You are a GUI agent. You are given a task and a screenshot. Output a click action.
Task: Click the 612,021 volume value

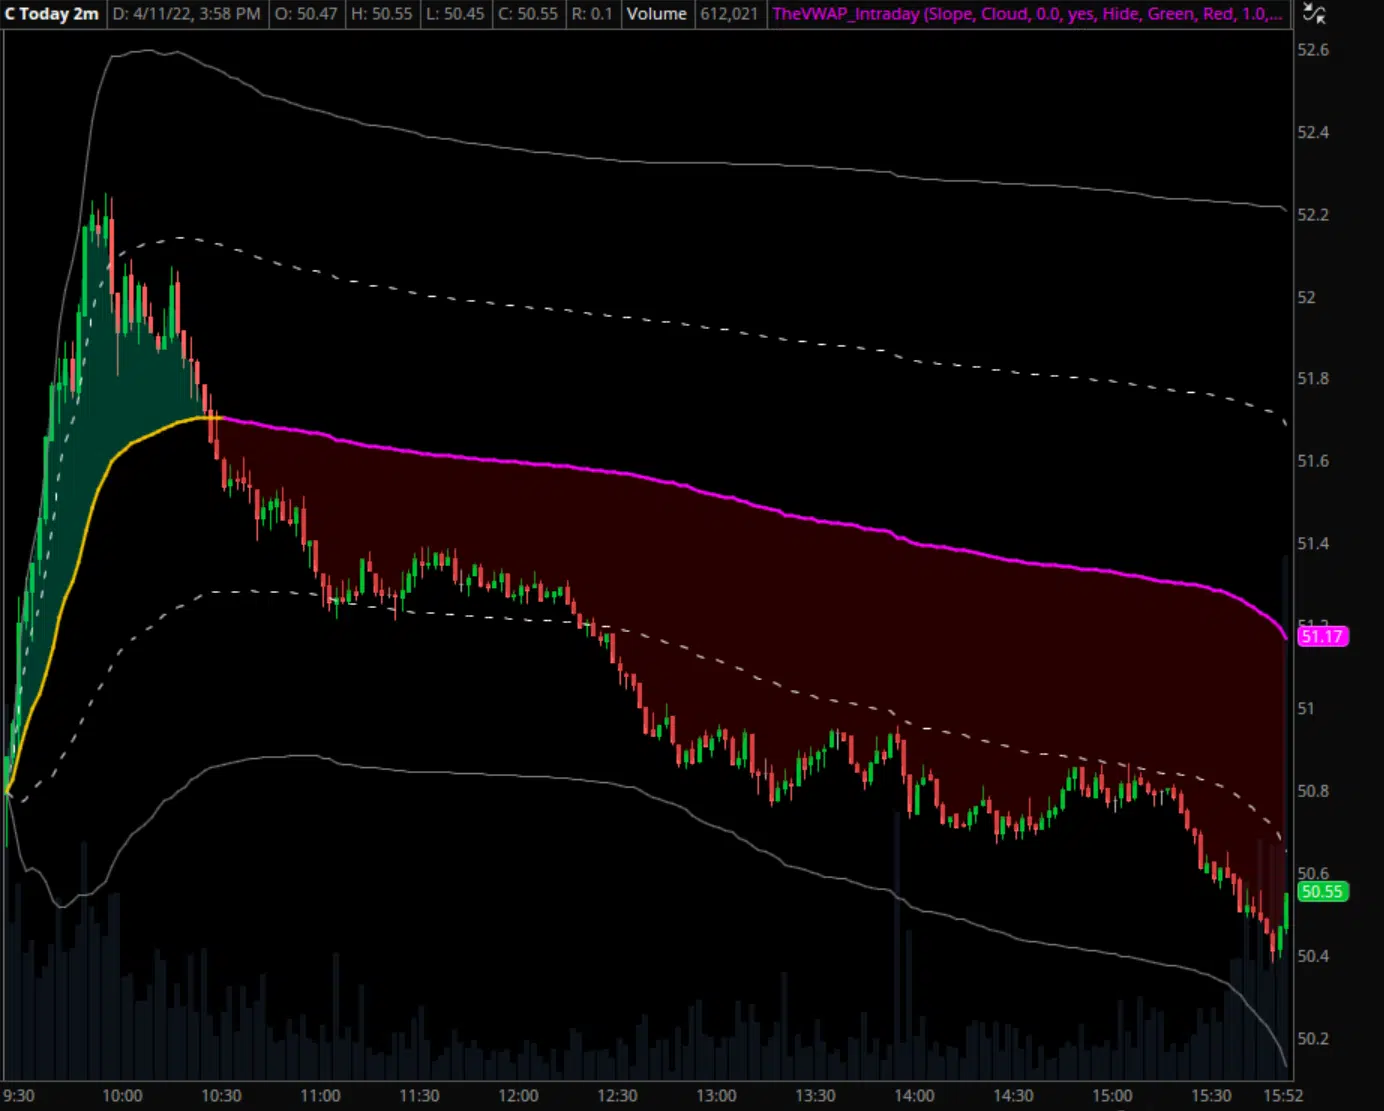(x=729, y=14)
